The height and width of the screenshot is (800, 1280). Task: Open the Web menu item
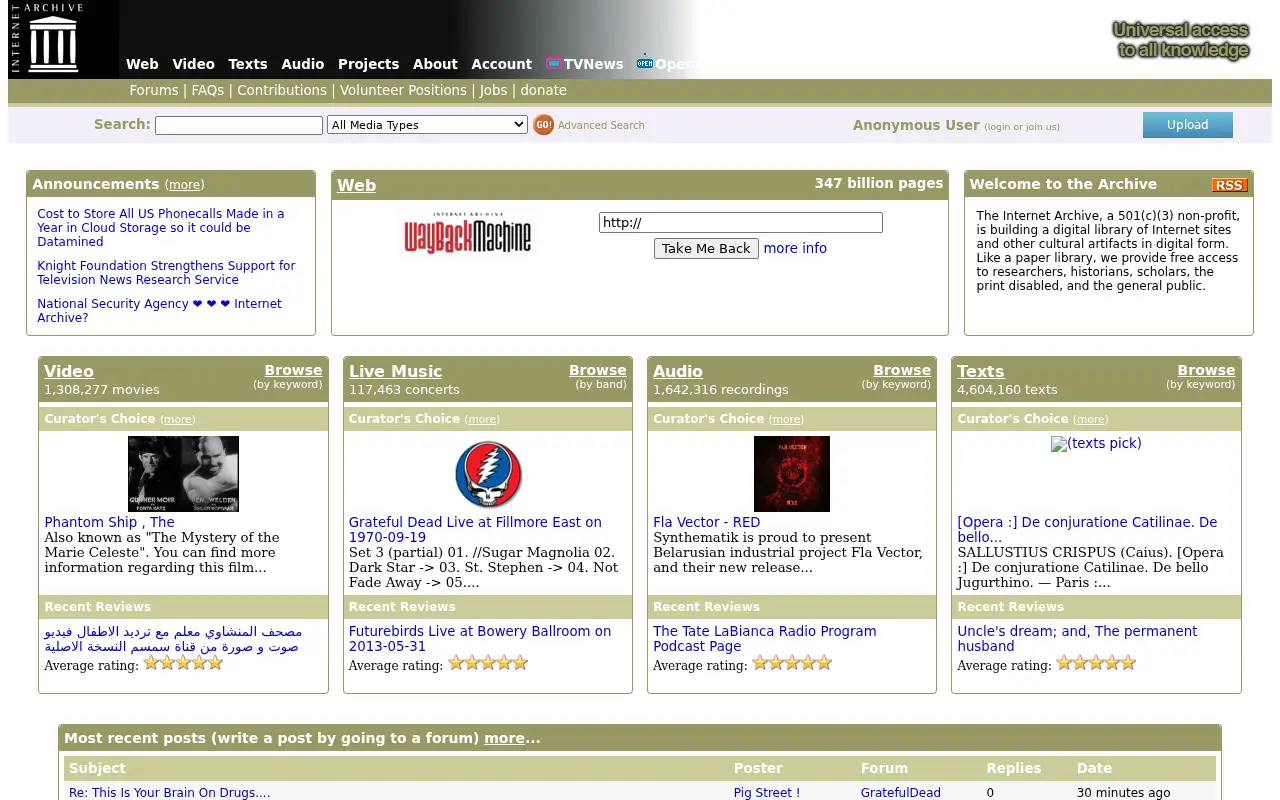tap(142, 64)
